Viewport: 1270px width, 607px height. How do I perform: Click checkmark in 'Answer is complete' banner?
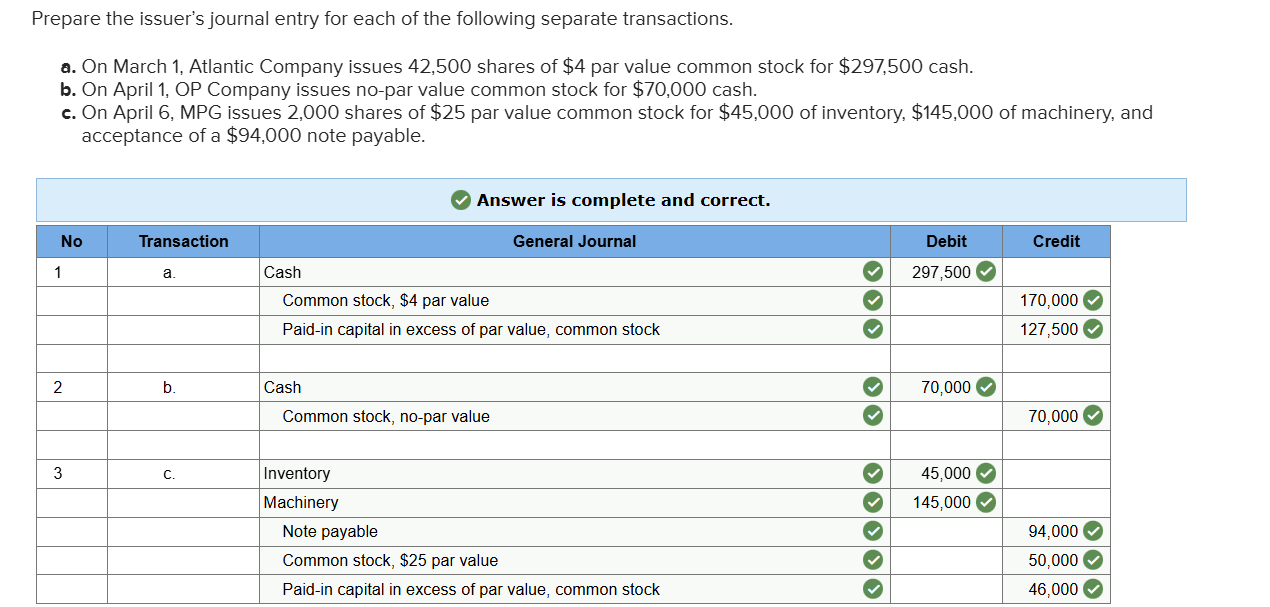point(460,200)
